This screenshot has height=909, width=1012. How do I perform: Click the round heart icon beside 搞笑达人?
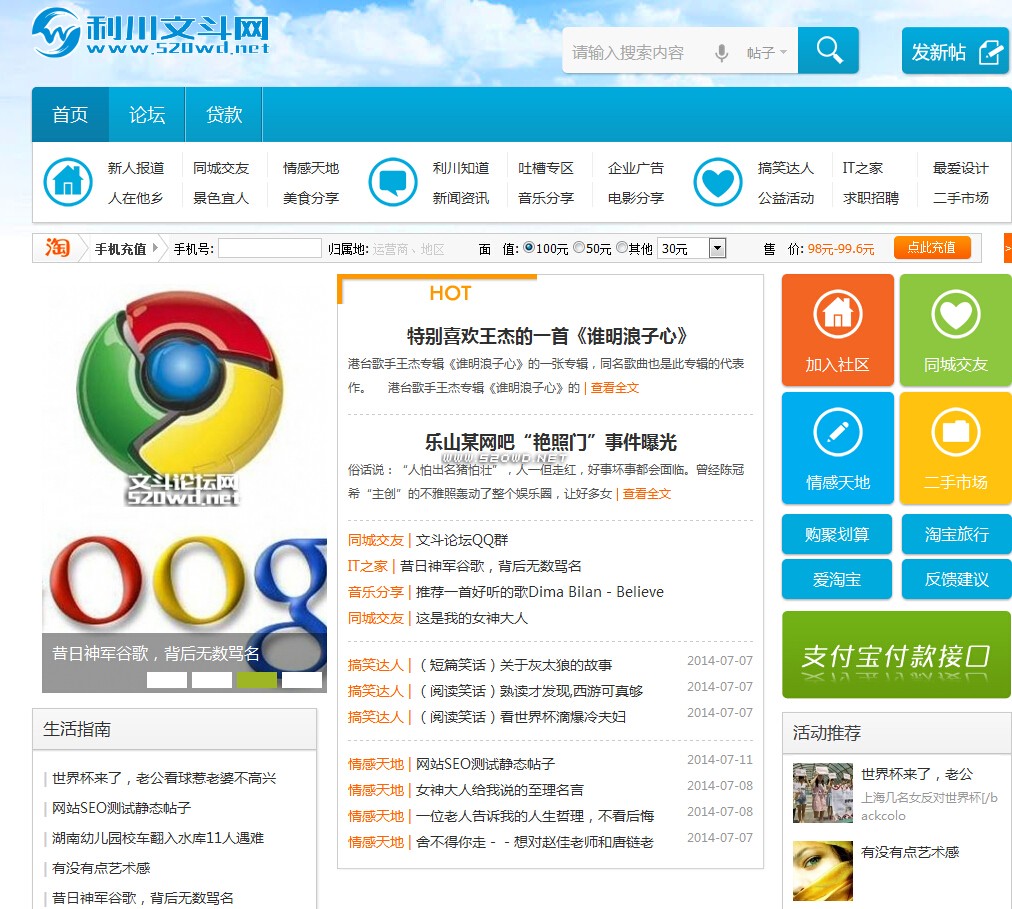tap(718, 182)
